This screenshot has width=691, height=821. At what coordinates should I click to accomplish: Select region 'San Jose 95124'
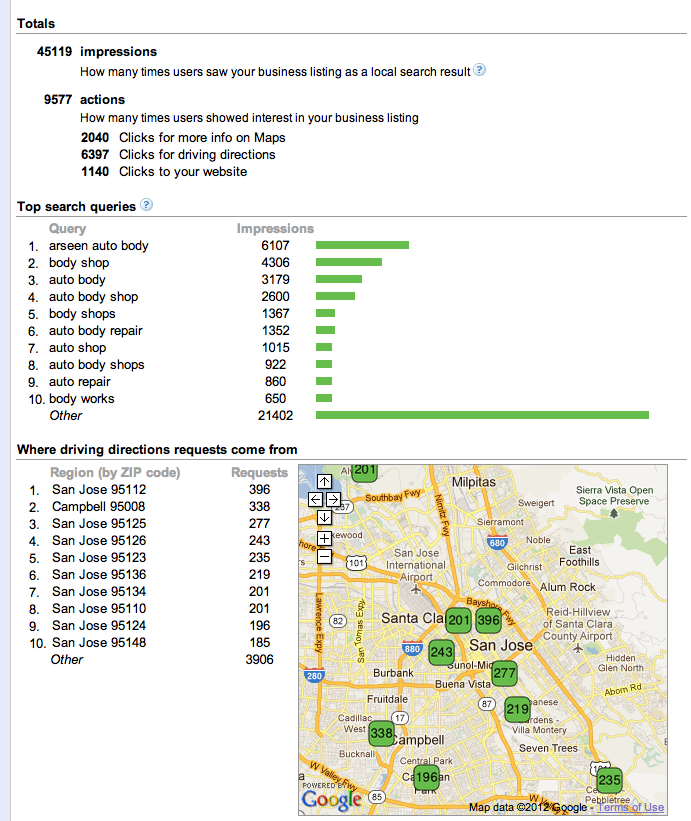point(99,626)
